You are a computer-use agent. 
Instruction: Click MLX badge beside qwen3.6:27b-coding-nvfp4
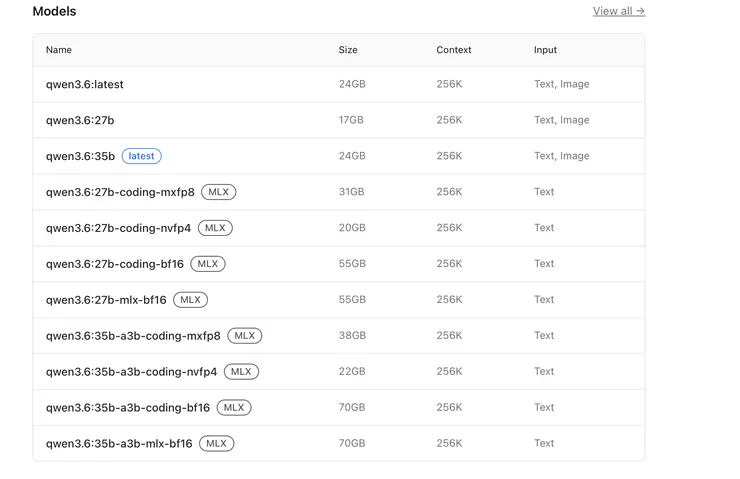pos(215,228)
